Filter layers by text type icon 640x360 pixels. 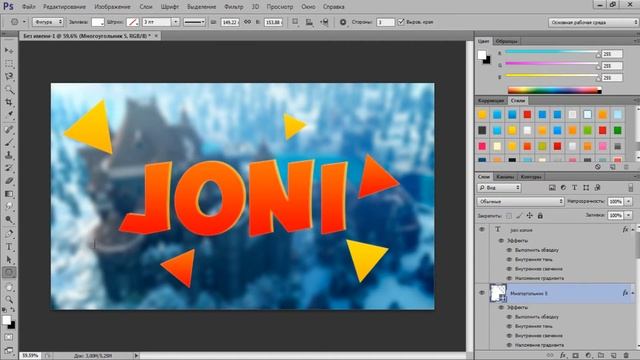tap(574, 188)
